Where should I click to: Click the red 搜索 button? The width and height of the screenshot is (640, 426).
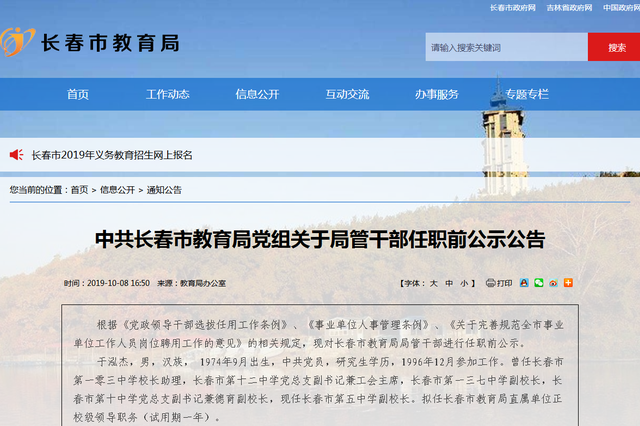pos(614,47)
